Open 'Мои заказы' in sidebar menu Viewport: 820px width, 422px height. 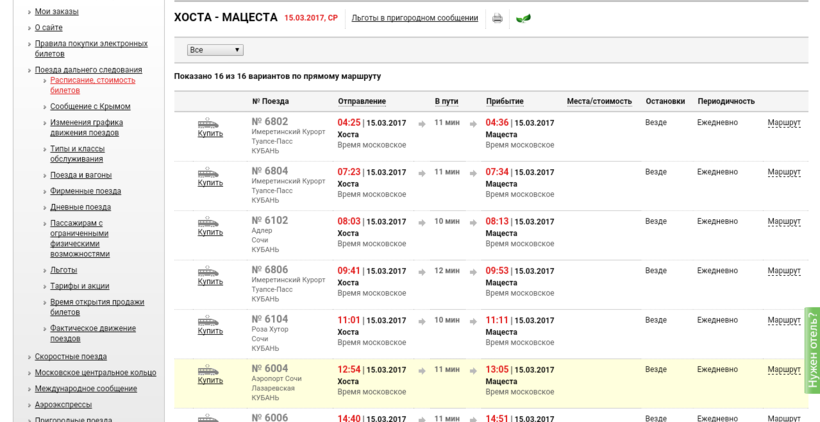56,11
